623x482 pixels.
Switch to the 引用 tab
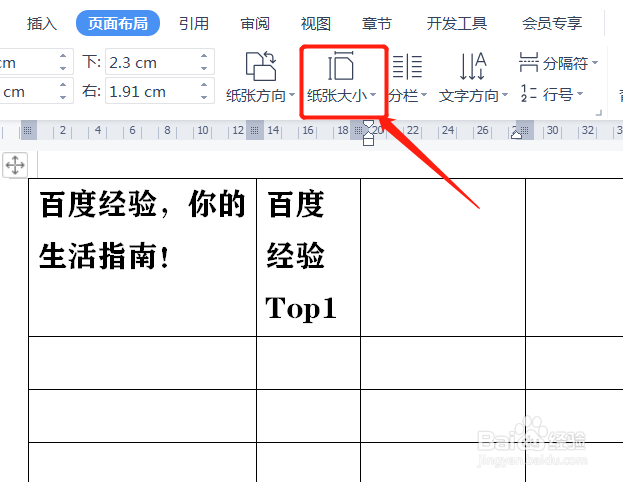194,24
